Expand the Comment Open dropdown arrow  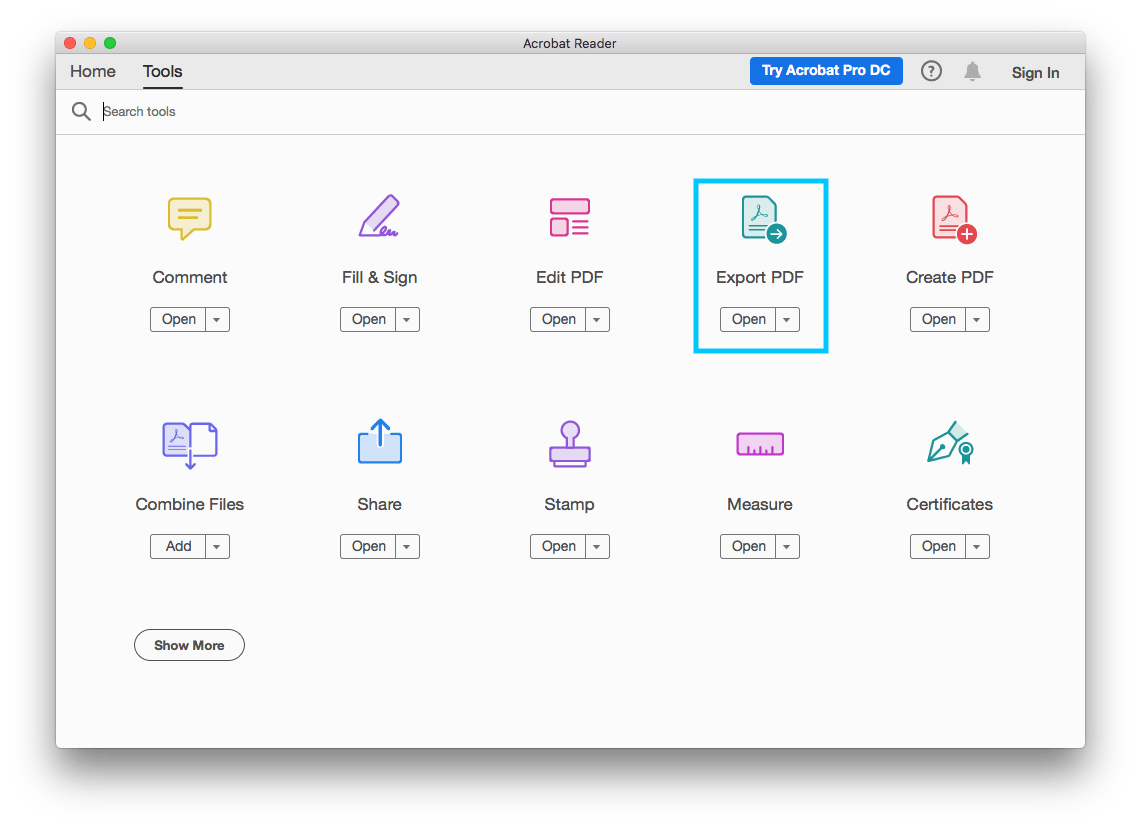click(217, 319)
